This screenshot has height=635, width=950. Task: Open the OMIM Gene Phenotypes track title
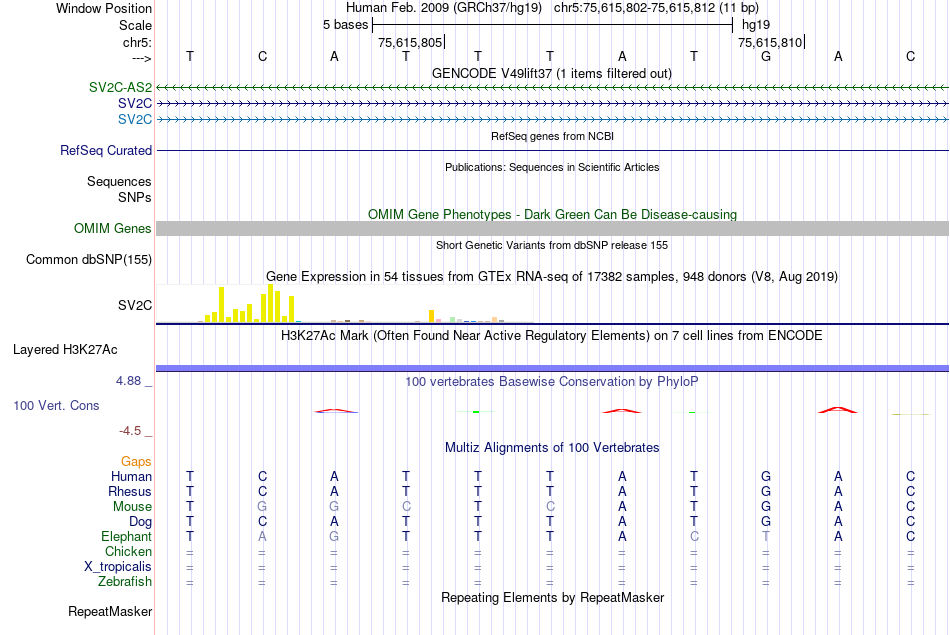552,214
